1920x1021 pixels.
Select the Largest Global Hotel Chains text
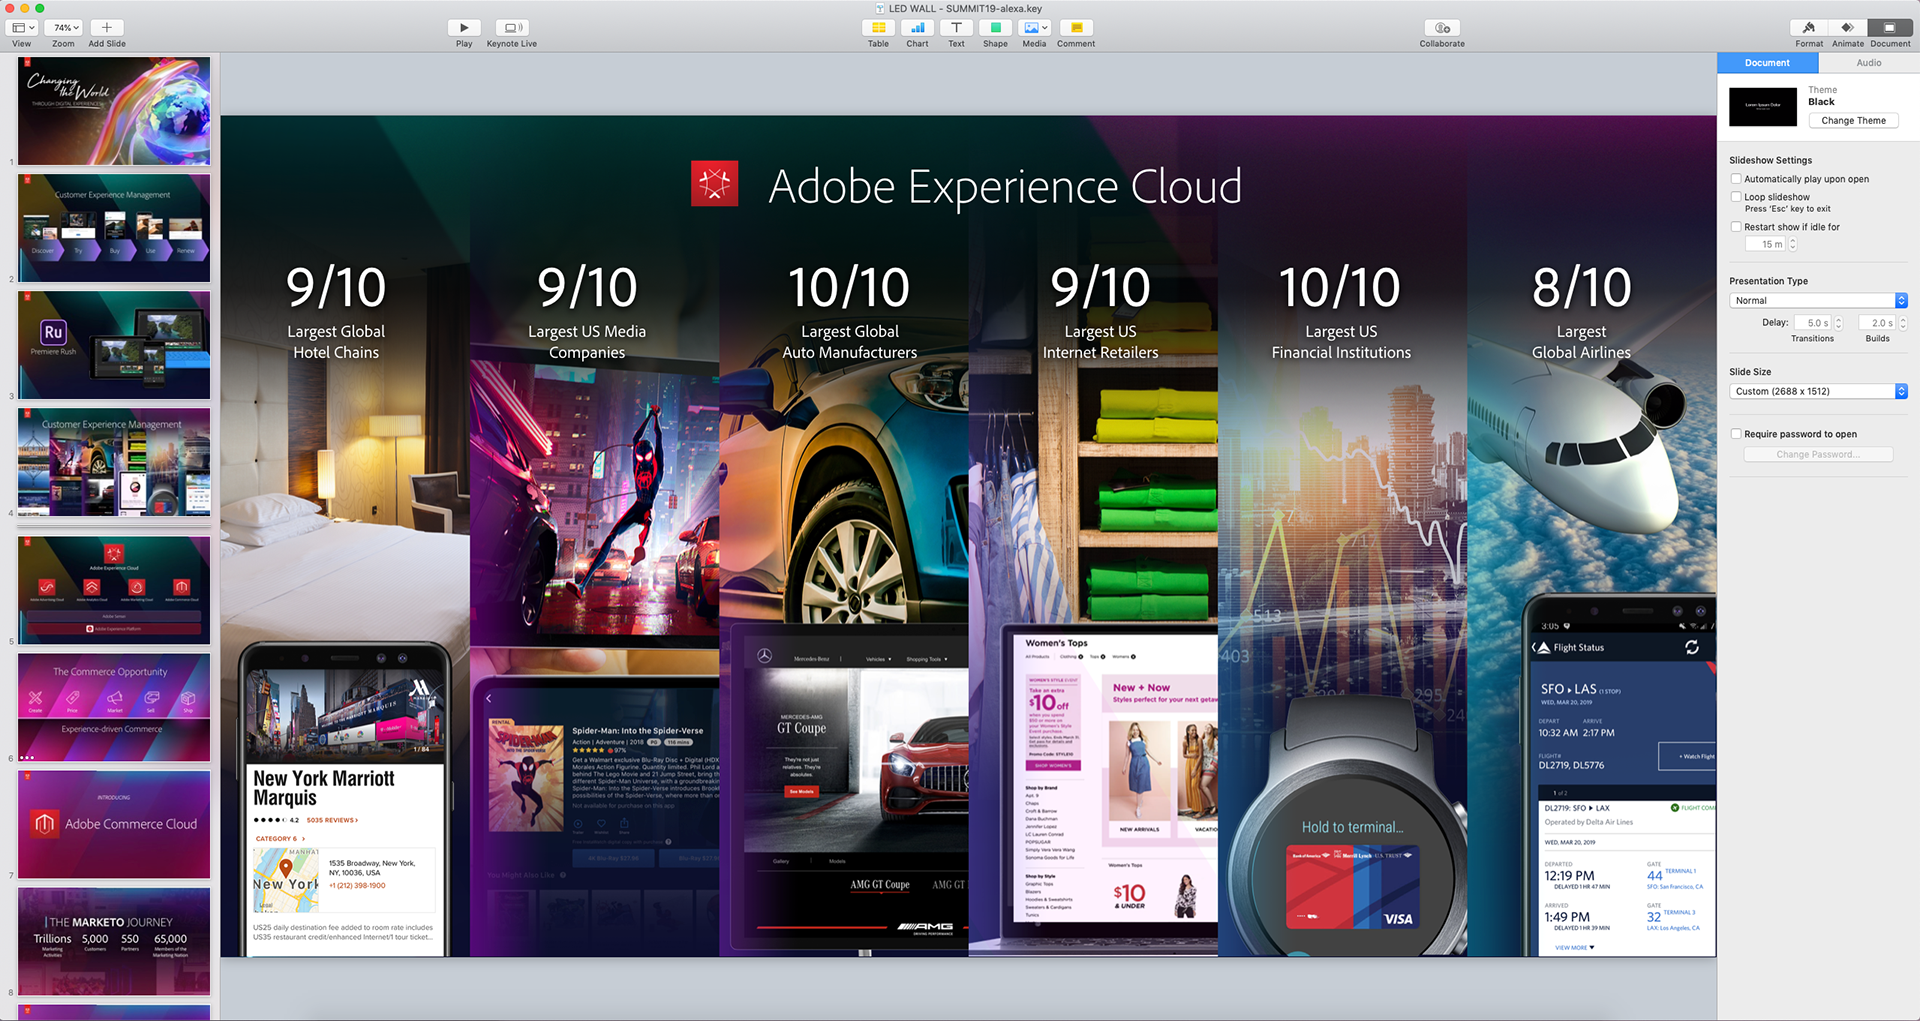336,342
